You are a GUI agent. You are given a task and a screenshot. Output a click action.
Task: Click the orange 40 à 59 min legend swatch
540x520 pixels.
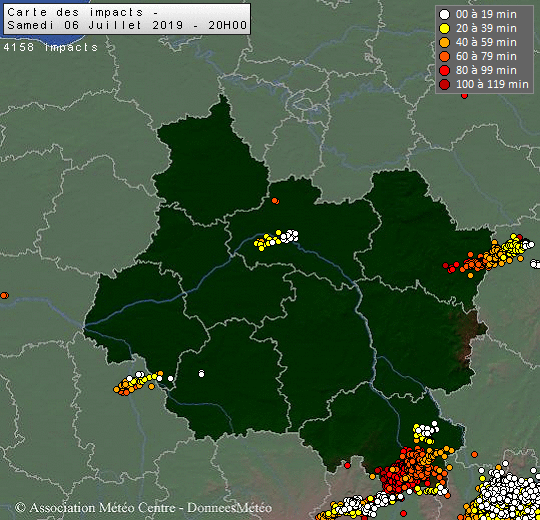coord(445,42)
